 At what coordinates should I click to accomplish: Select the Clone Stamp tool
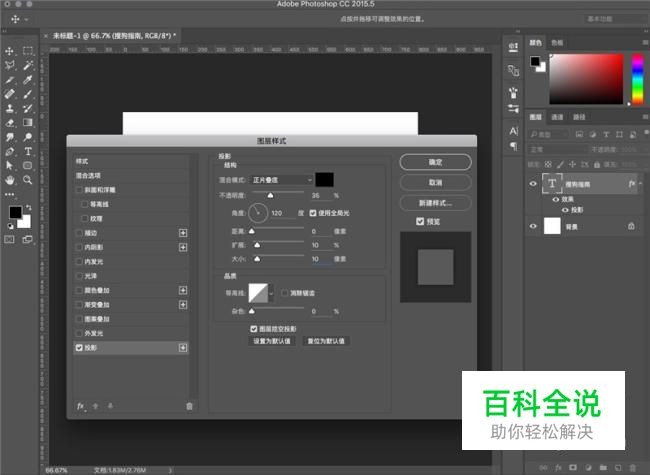(x=9, y=109)
